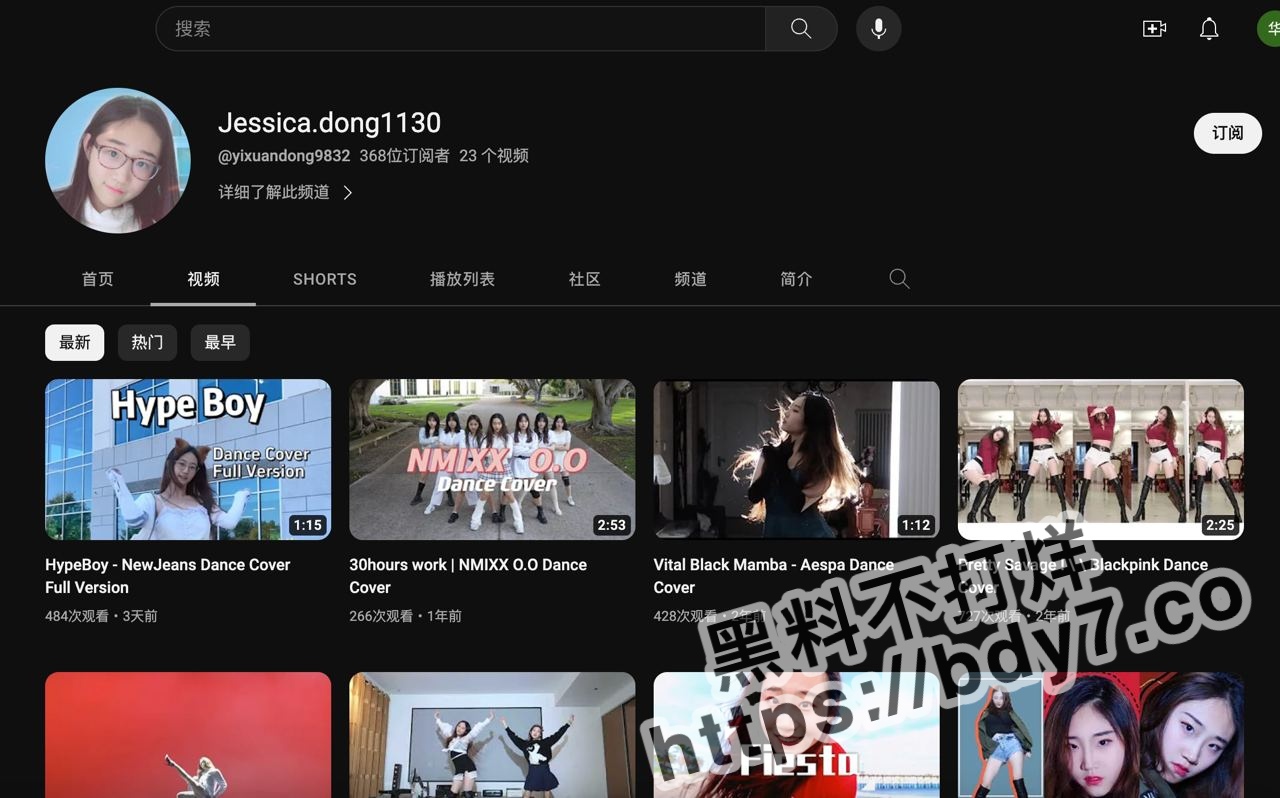
Task: Search within the channel using magnifier icon
Action: click(x=899, y=279)
